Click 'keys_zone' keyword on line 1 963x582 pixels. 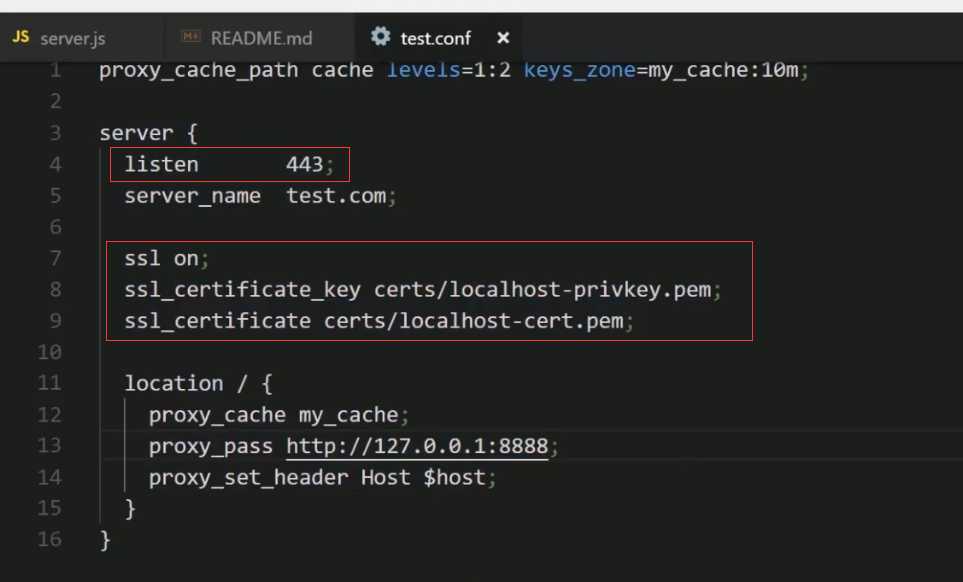click(x=579, y=71)
